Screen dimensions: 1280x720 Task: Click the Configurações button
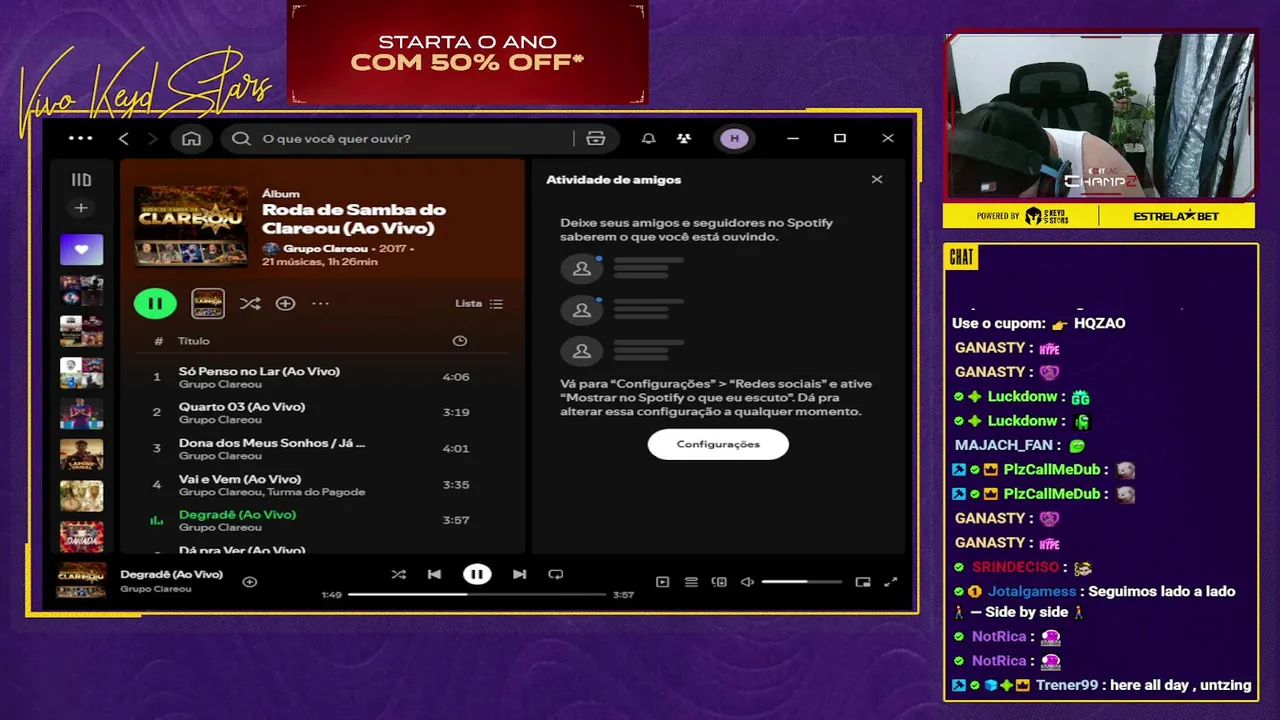(718, 444)
